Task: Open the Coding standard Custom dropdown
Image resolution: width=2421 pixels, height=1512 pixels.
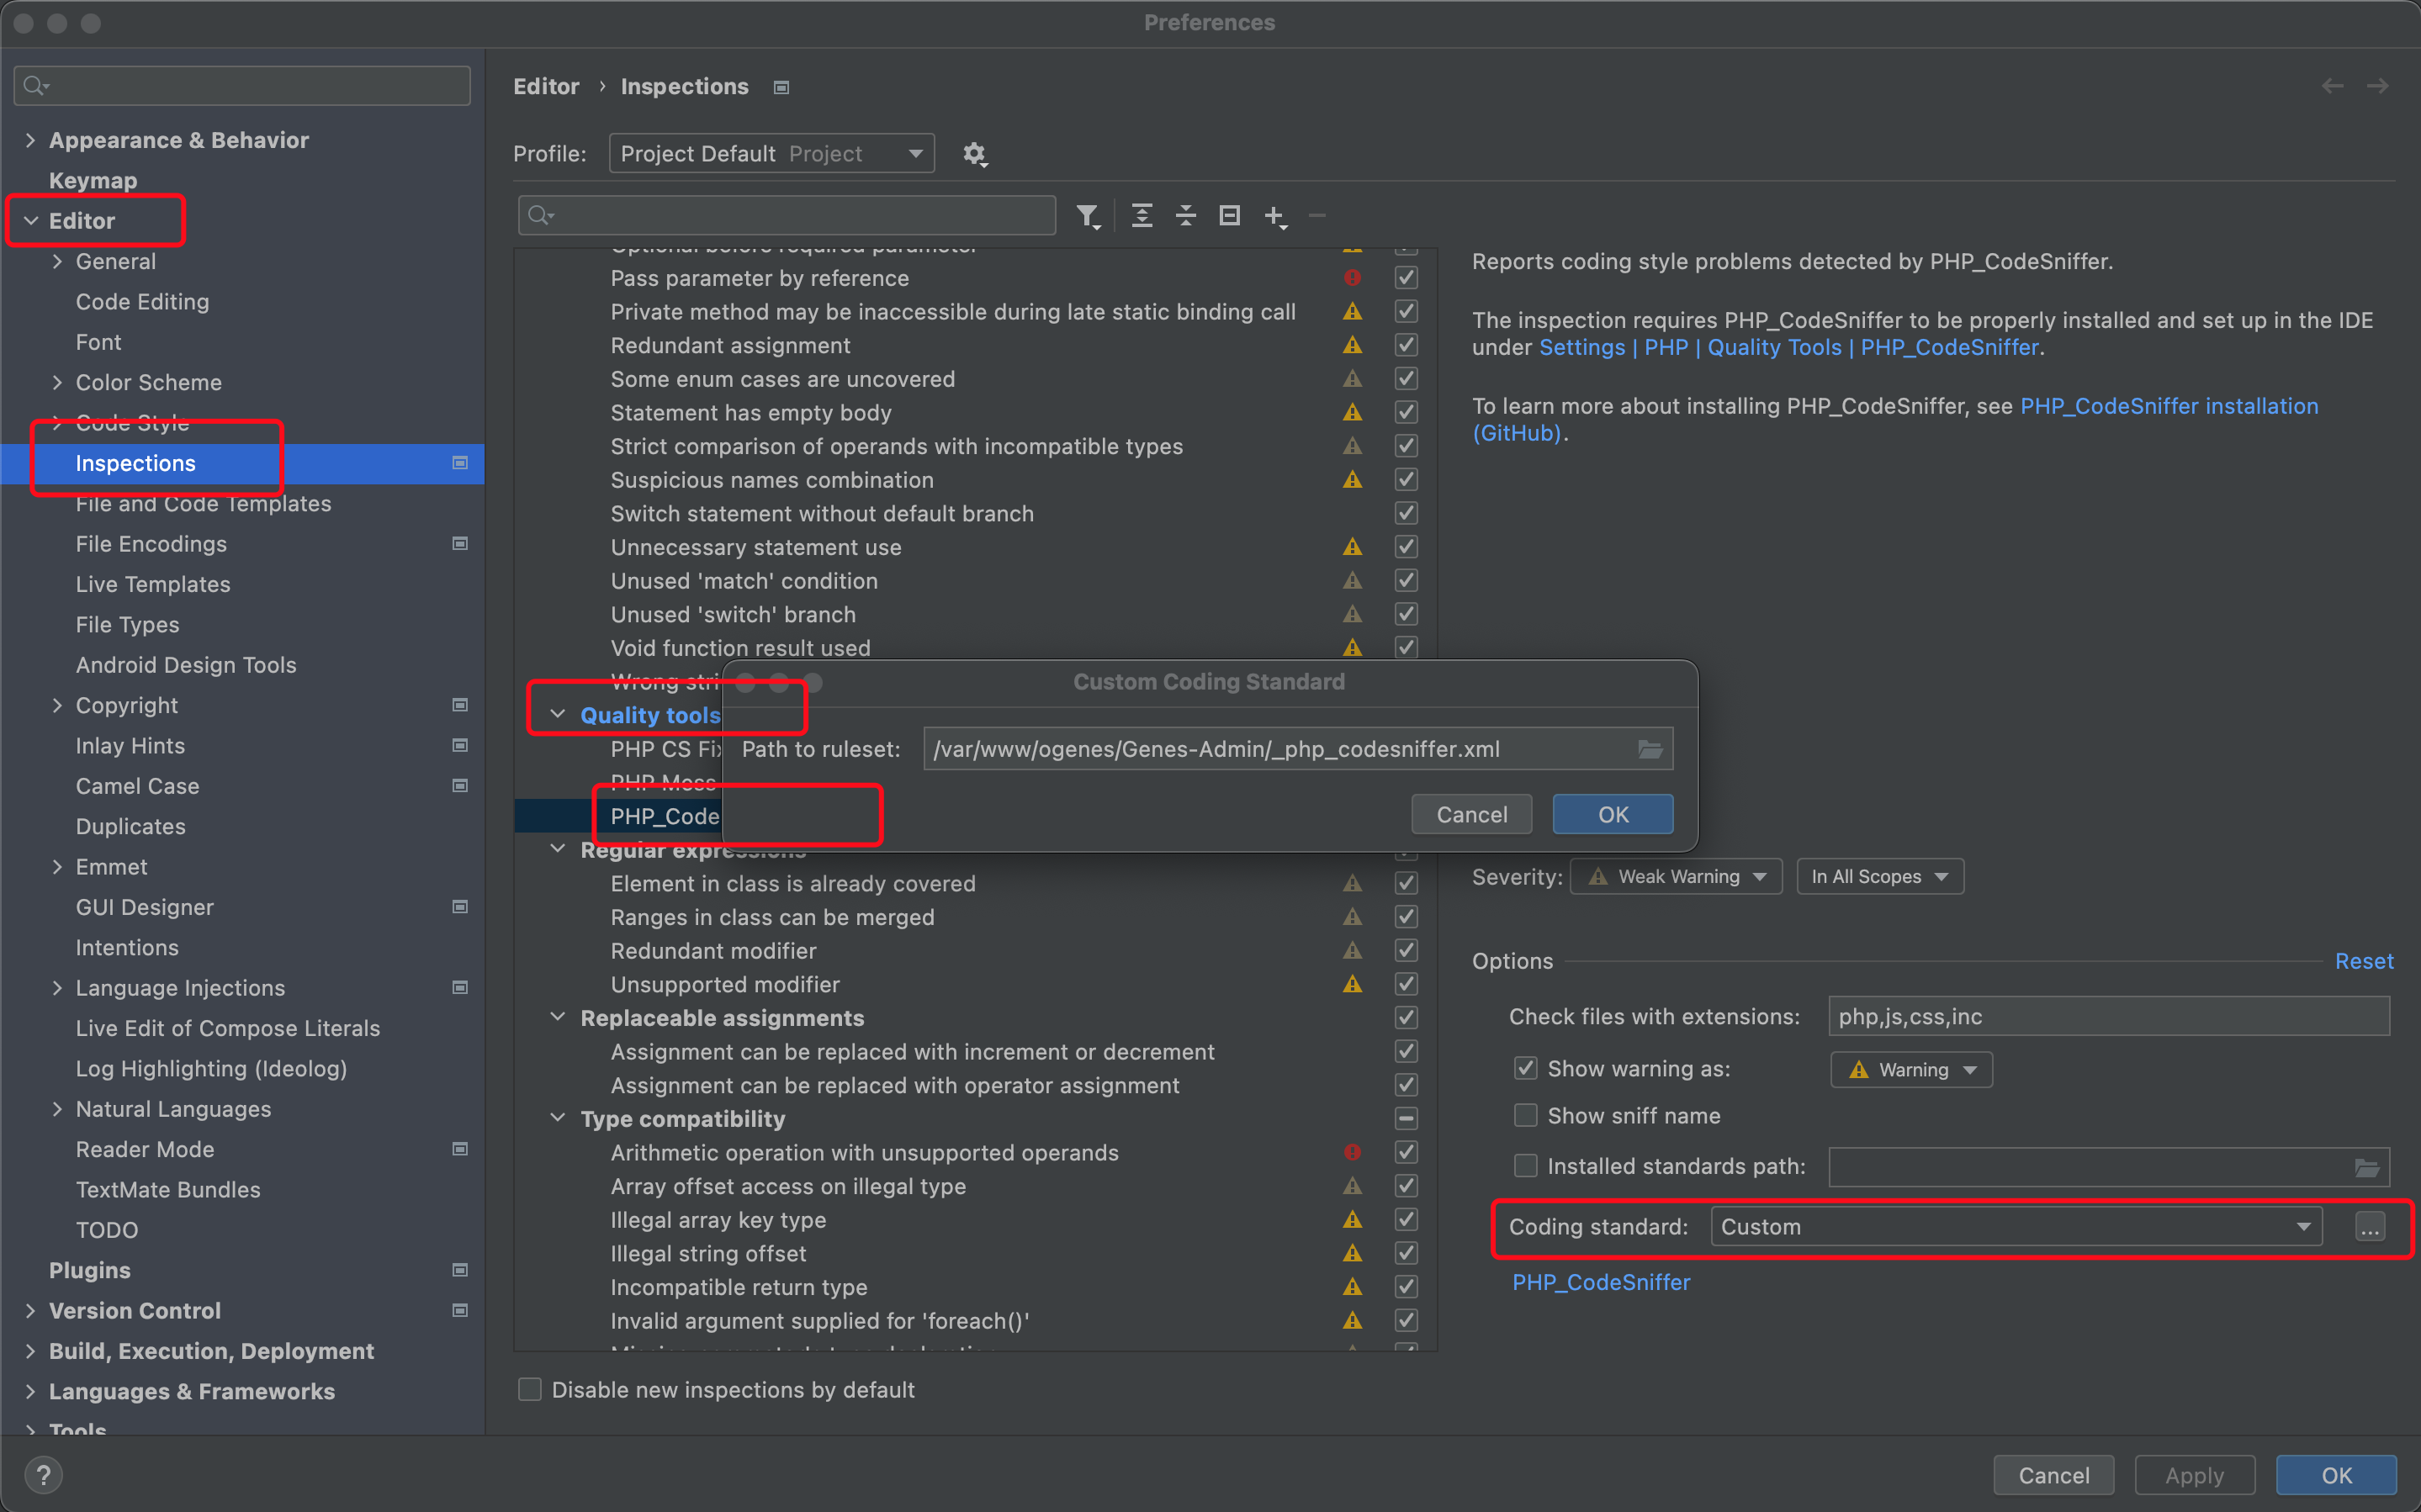Action: pos(2015,1227)
